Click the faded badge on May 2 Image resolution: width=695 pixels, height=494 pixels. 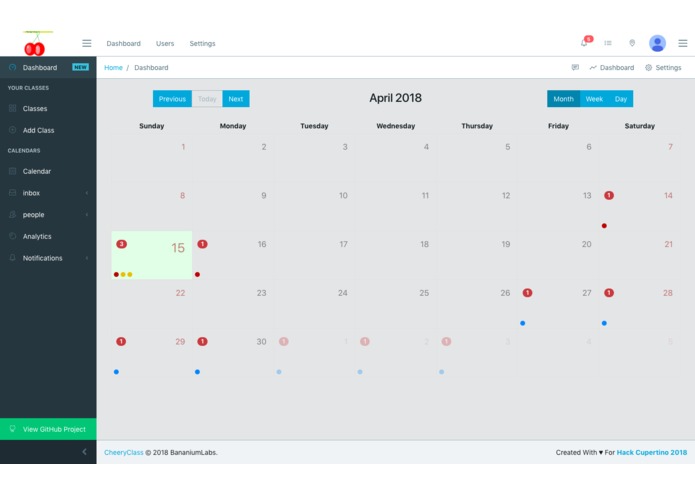[x=365, y=342]
